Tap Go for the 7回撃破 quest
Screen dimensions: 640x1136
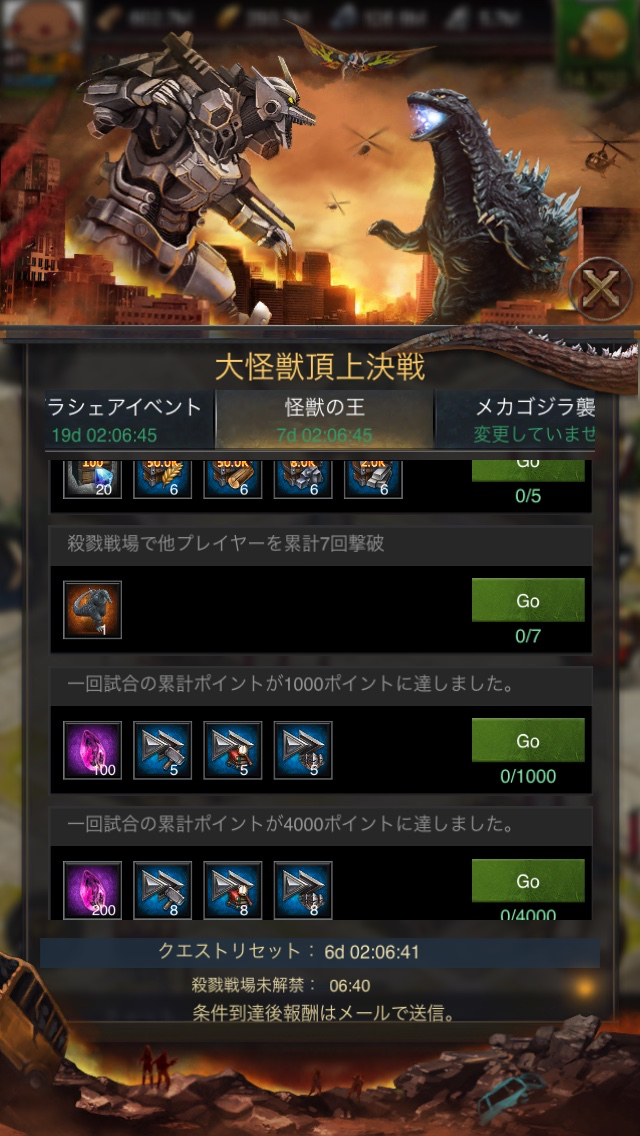(x=528, y=600)
